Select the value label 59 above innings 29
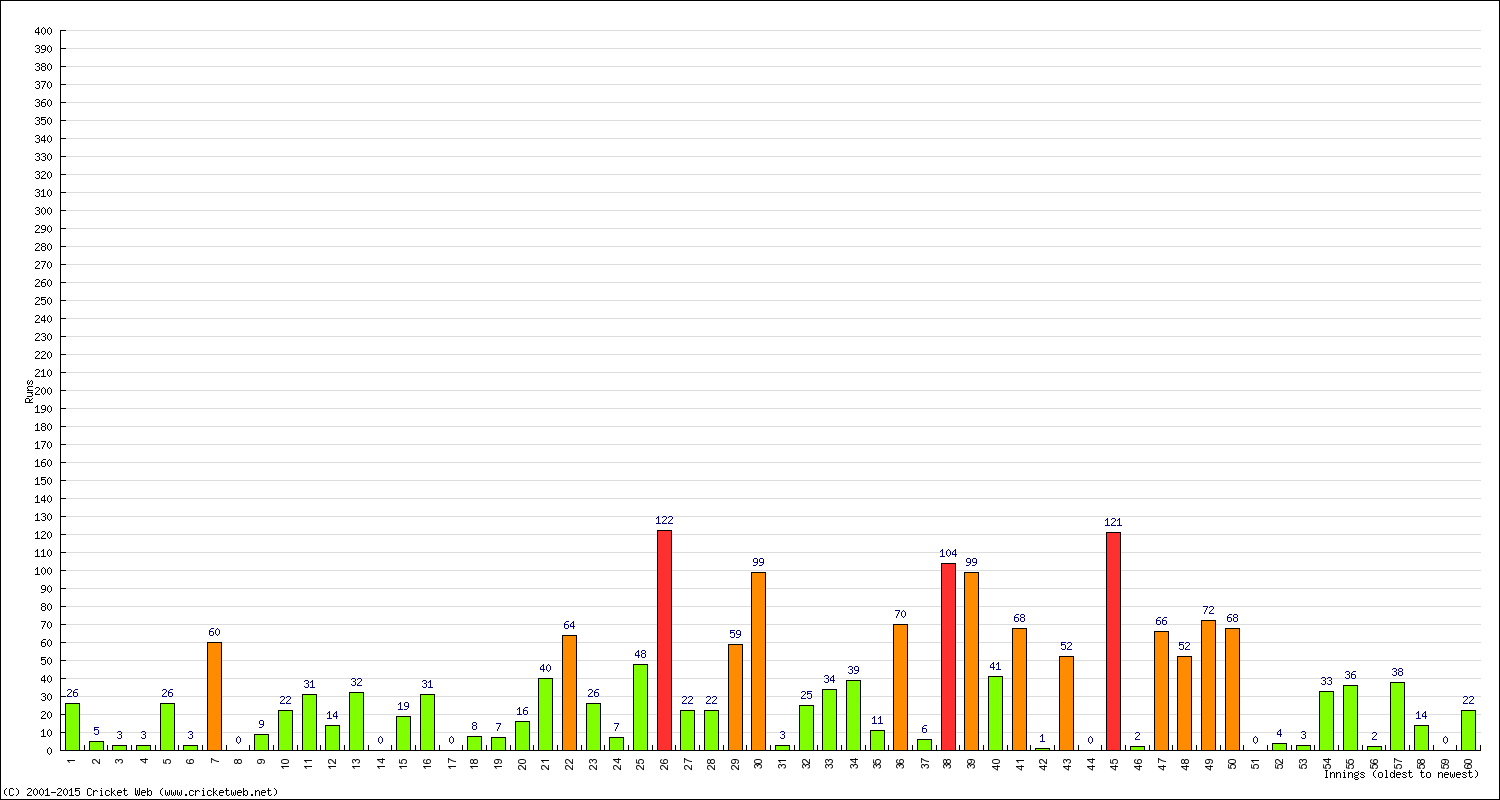This screenshot has width=1500, height=800. click(735, 634)
